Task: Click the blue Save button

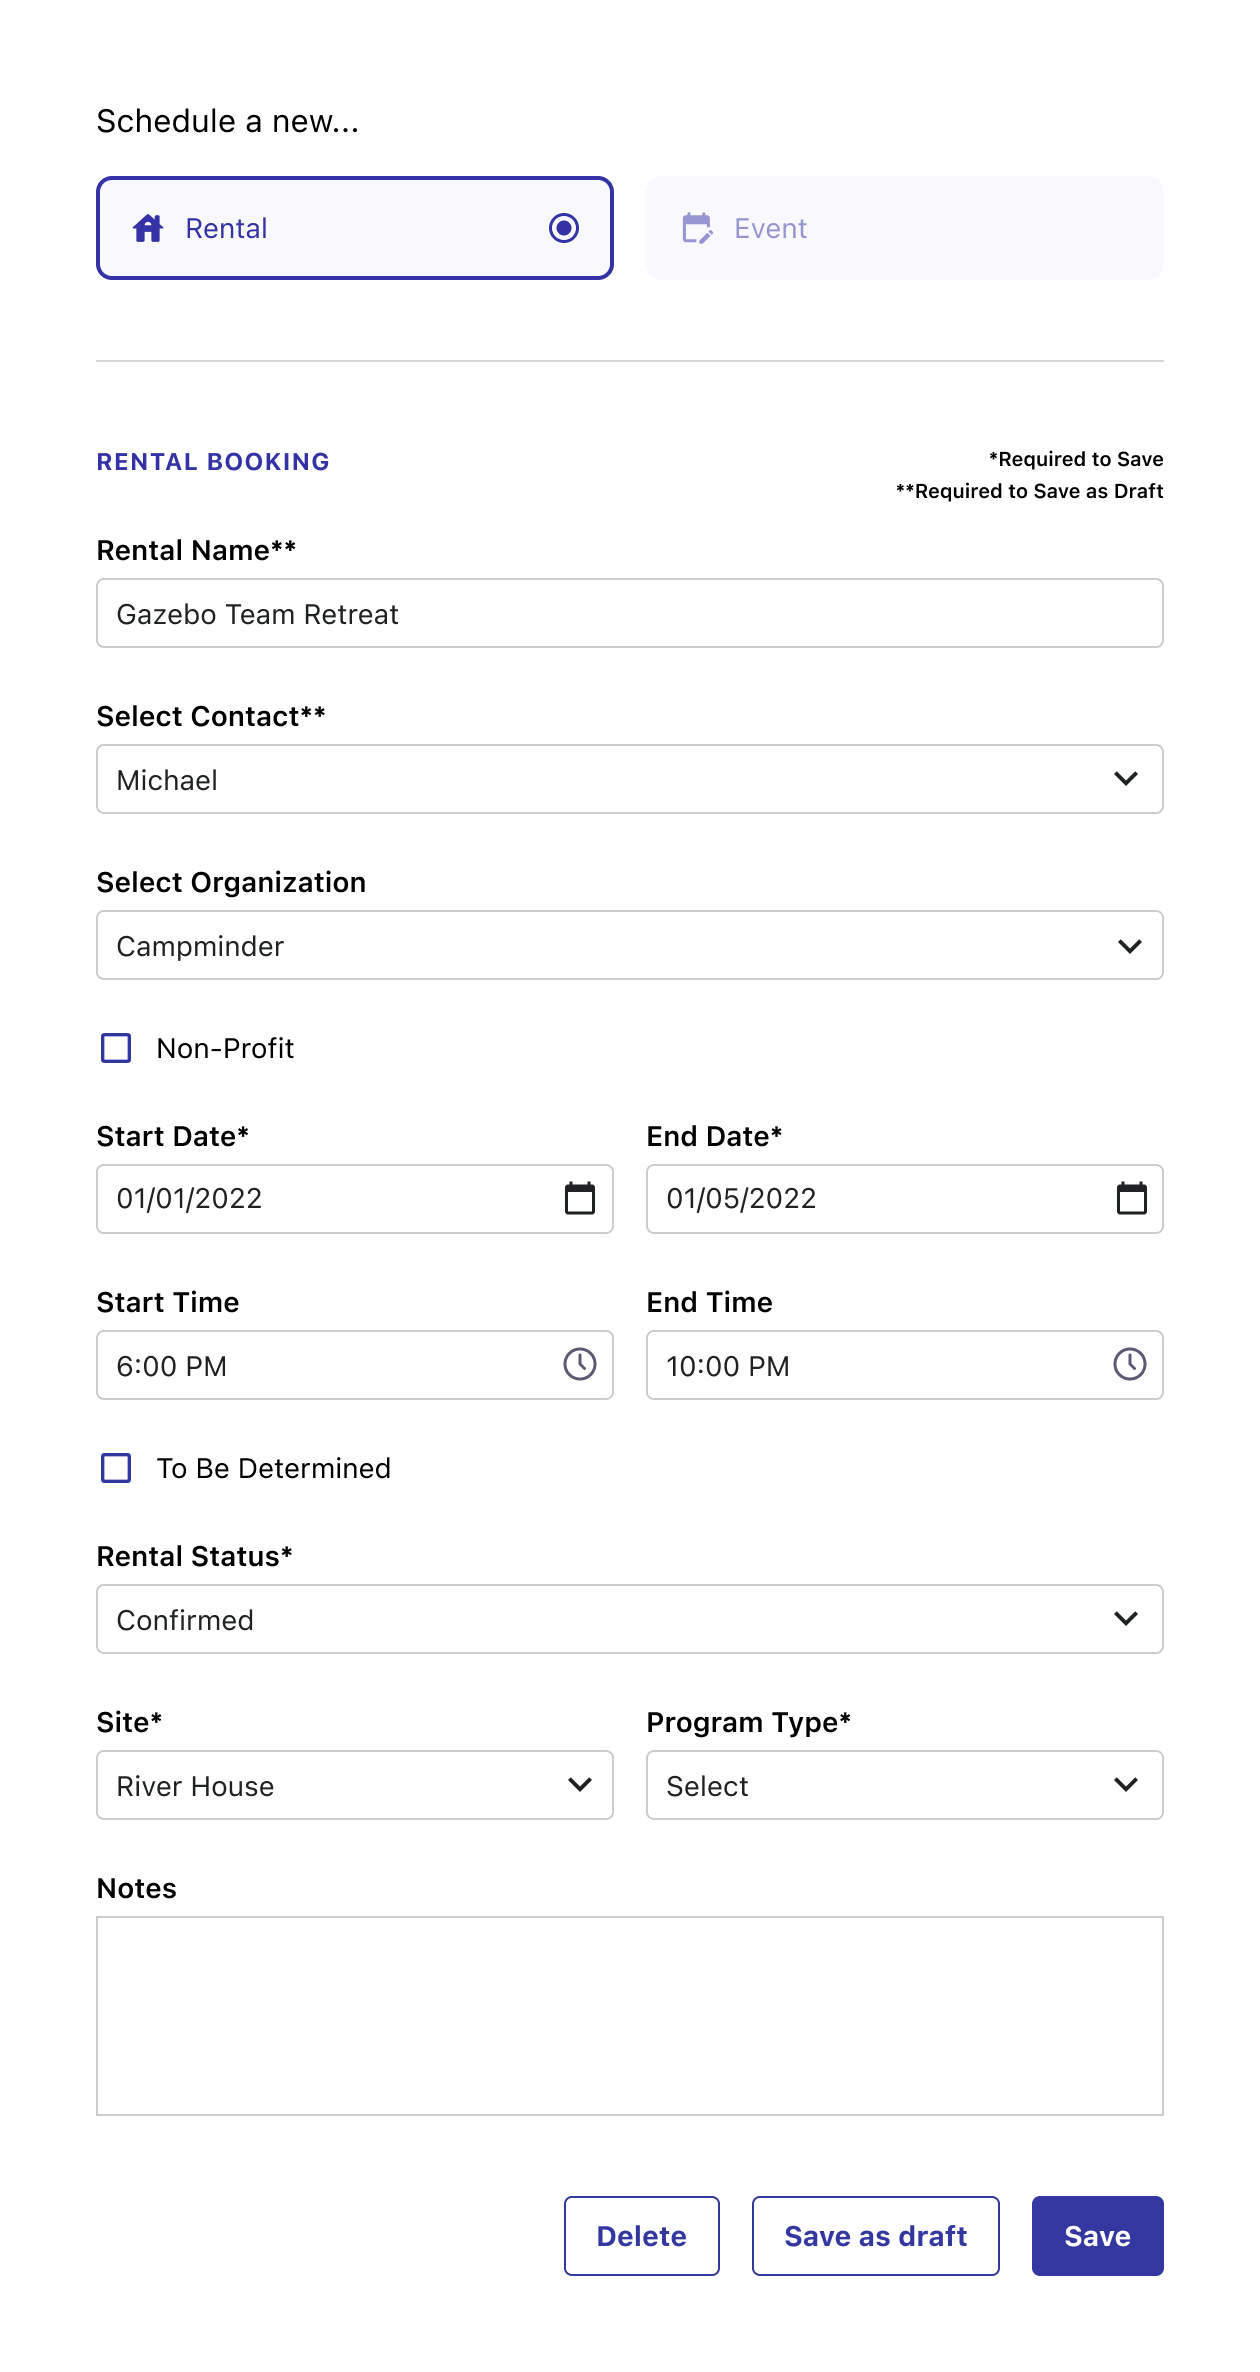Action: point(1097,2236)
